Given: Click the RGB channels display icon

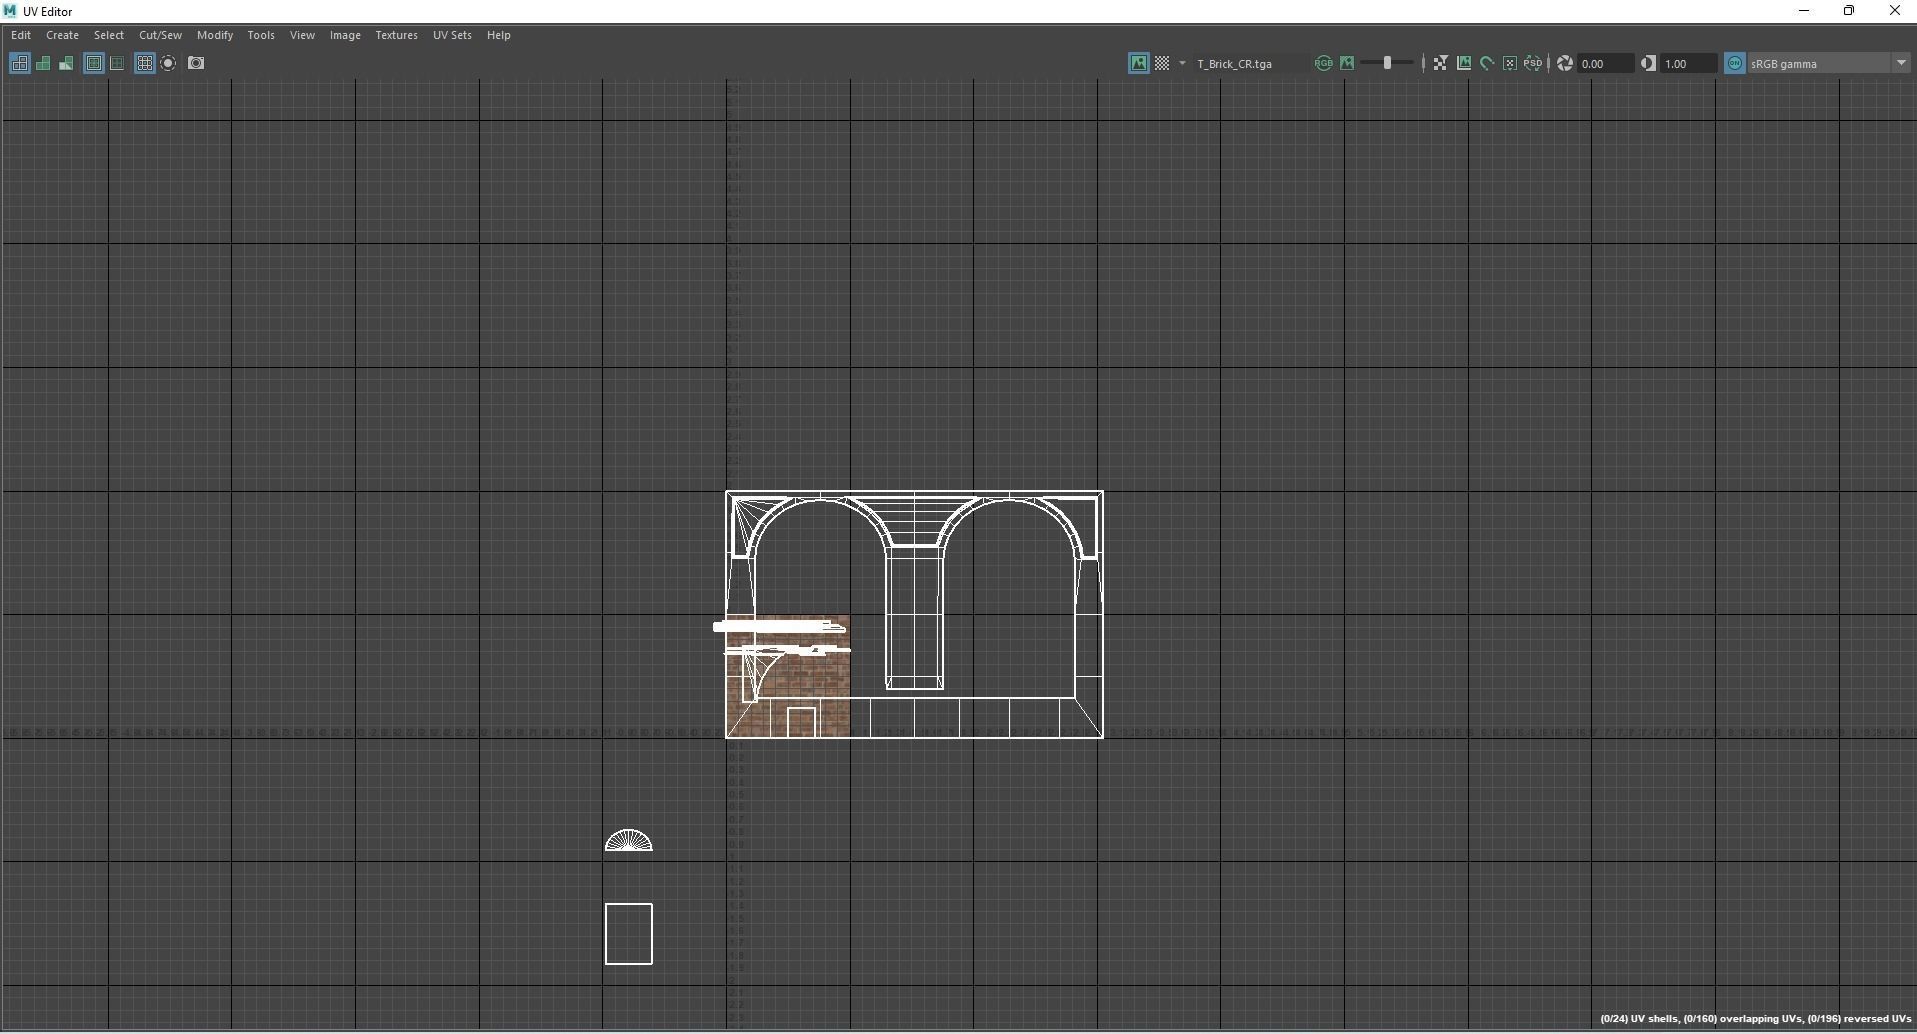Looking at the screenshot, I should [1323, 63].
